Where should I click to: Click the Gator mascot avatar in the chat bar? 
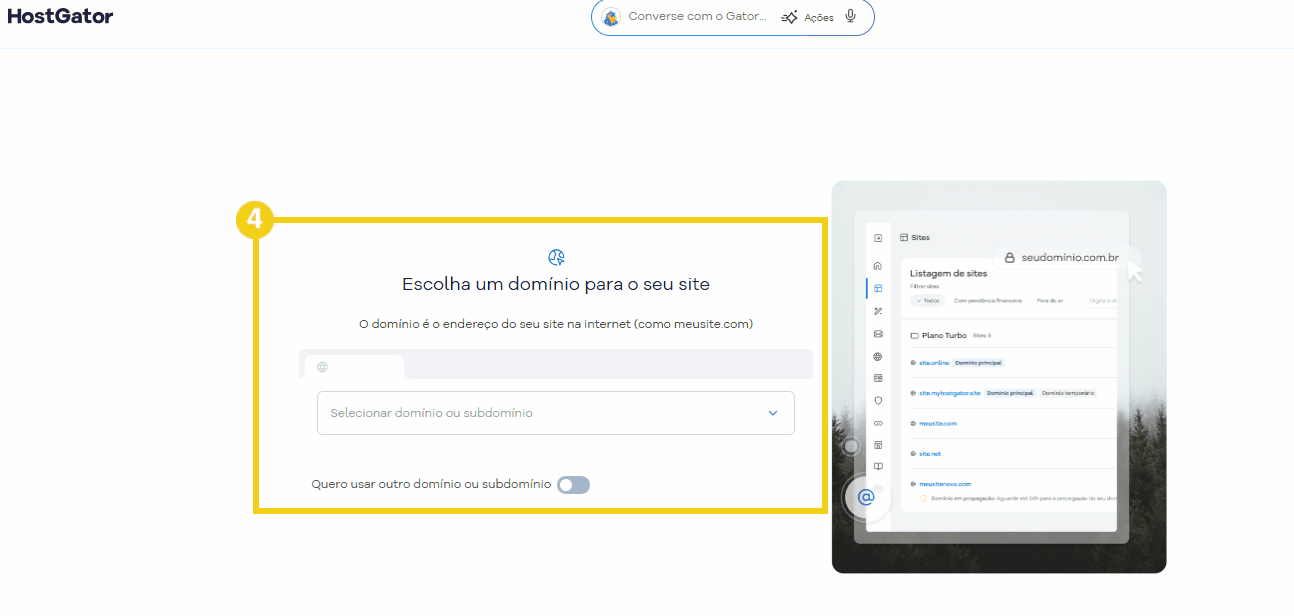point(611,17)
